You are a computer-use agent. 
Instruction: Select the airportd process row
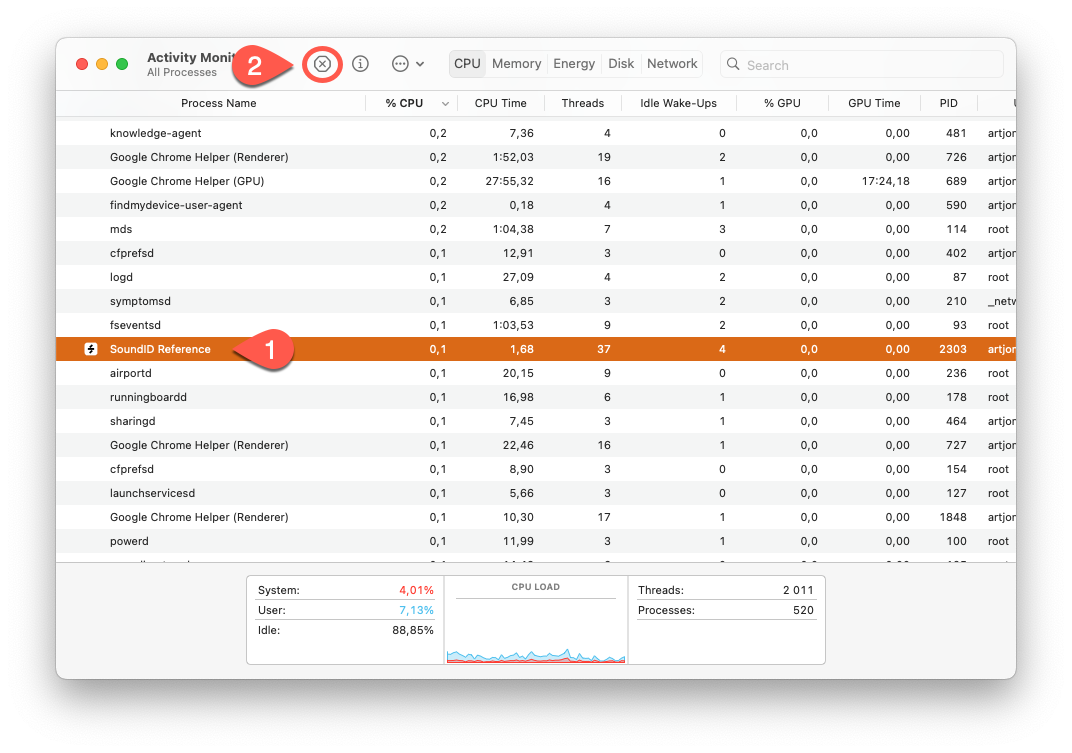pyautogui.click(x=536, y=373)
